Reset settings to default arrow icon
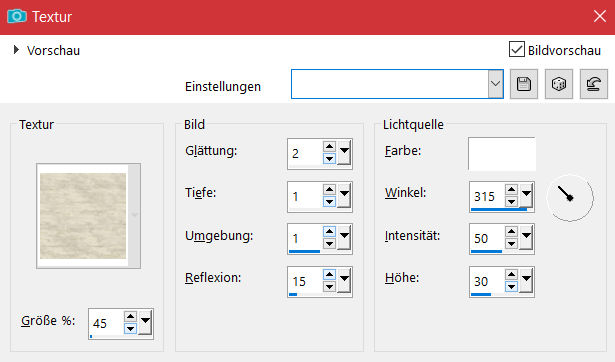 593,84
